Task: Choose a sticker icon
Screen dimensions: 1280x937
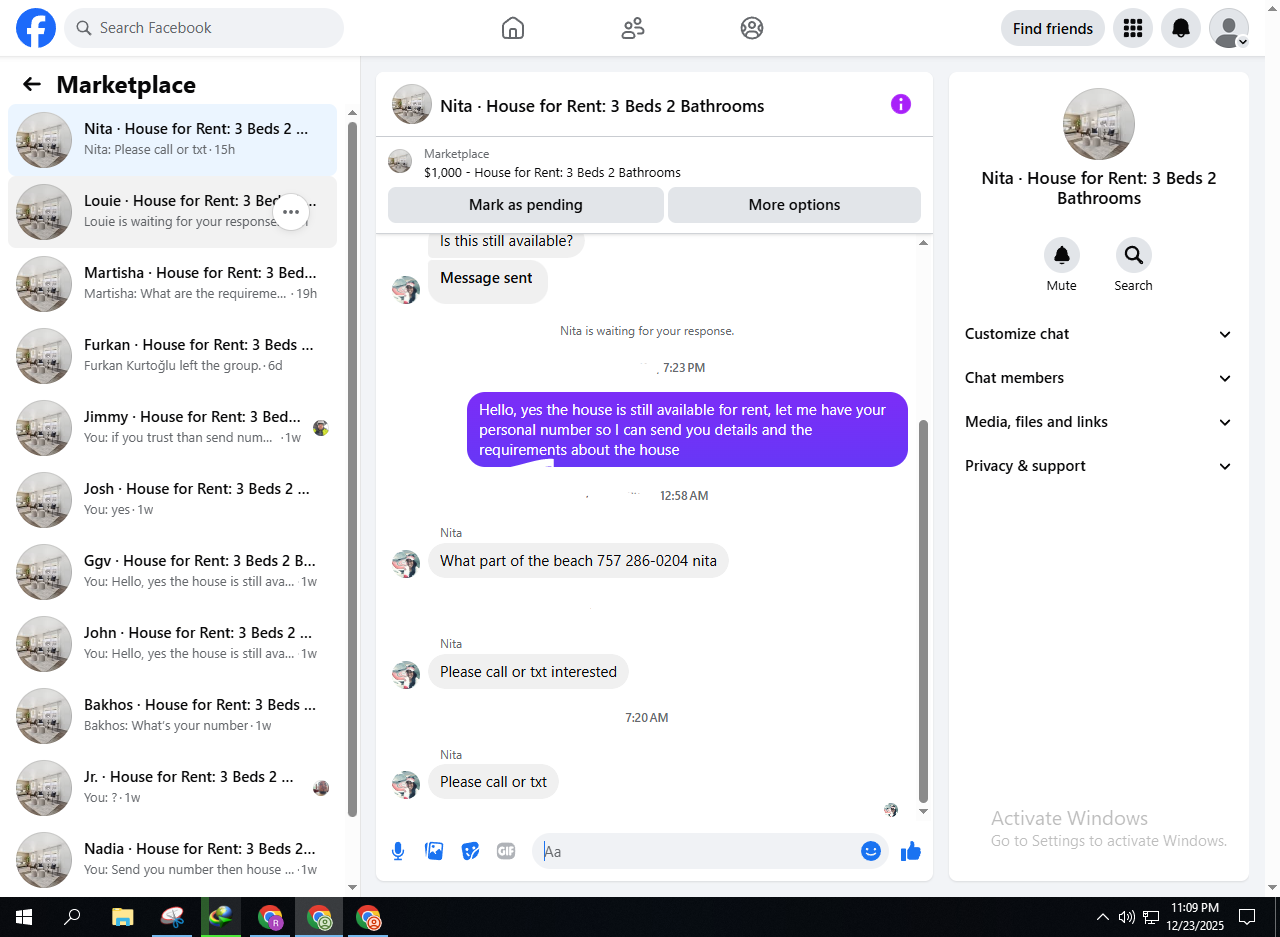Action: tap(470, 851)
